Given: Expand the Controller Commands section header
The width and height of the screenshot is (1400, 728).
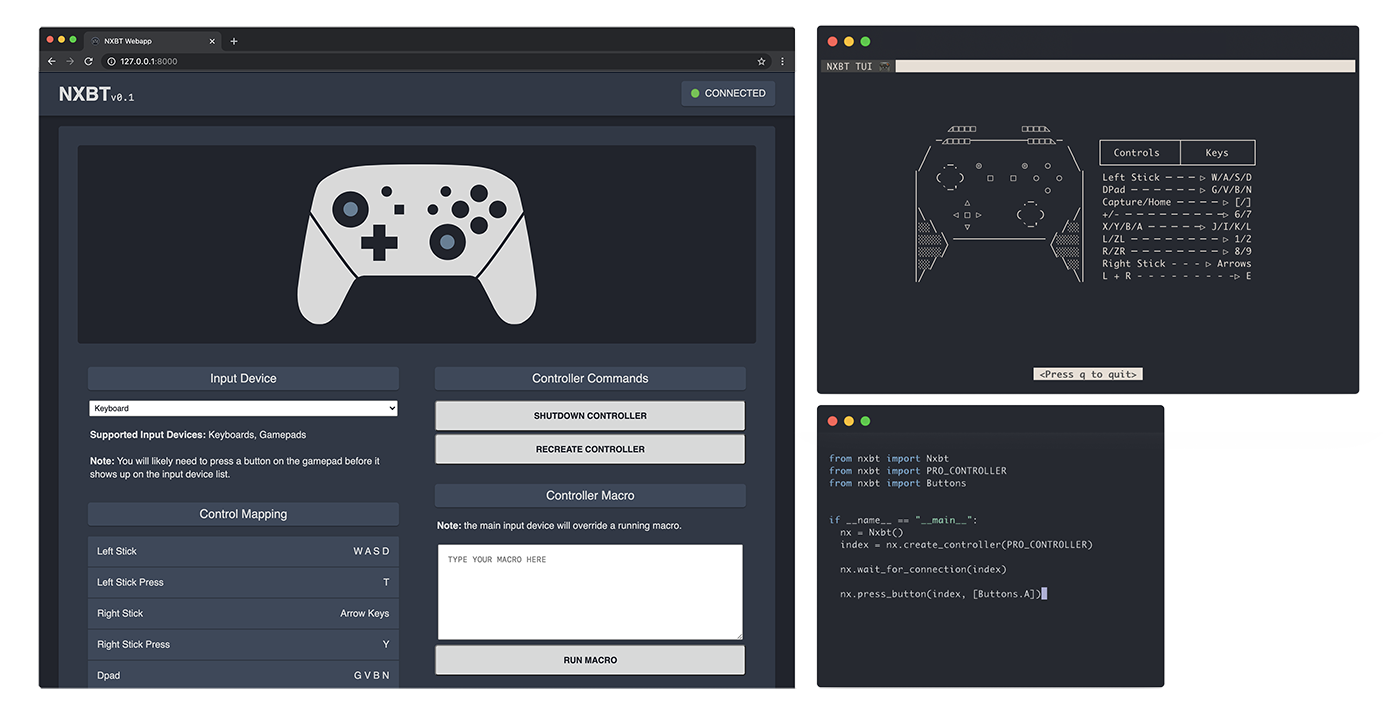Looking at the screenshot, I should [589, 378].
